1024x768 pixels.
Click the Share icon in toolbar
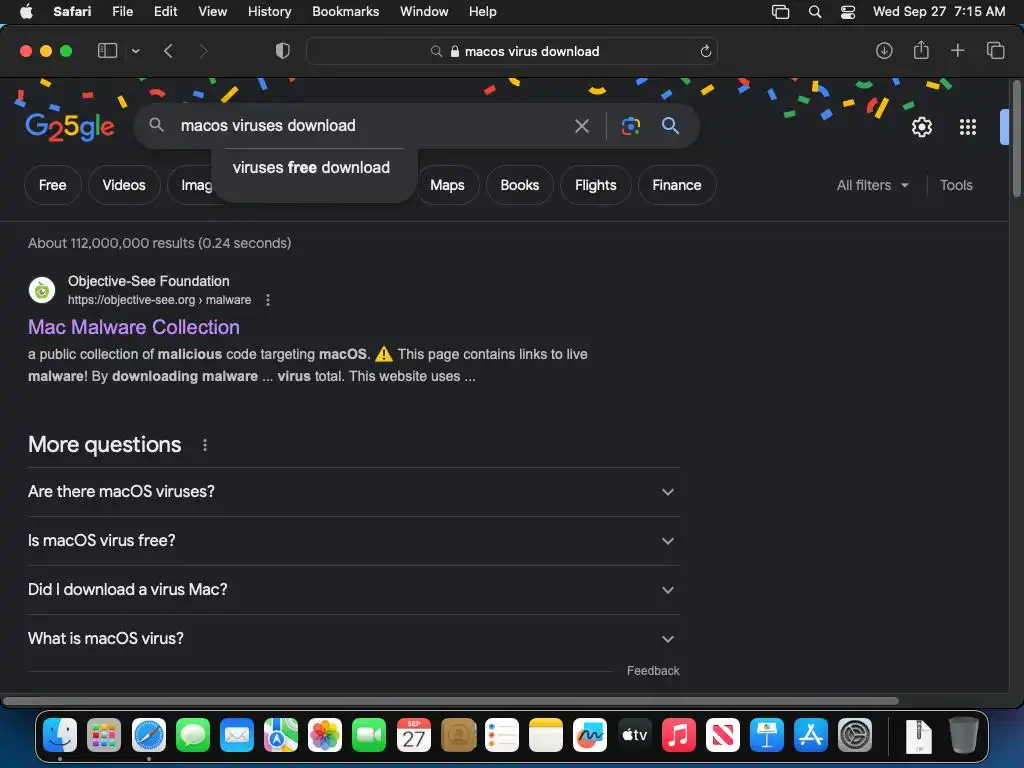(x=921, y=50)
